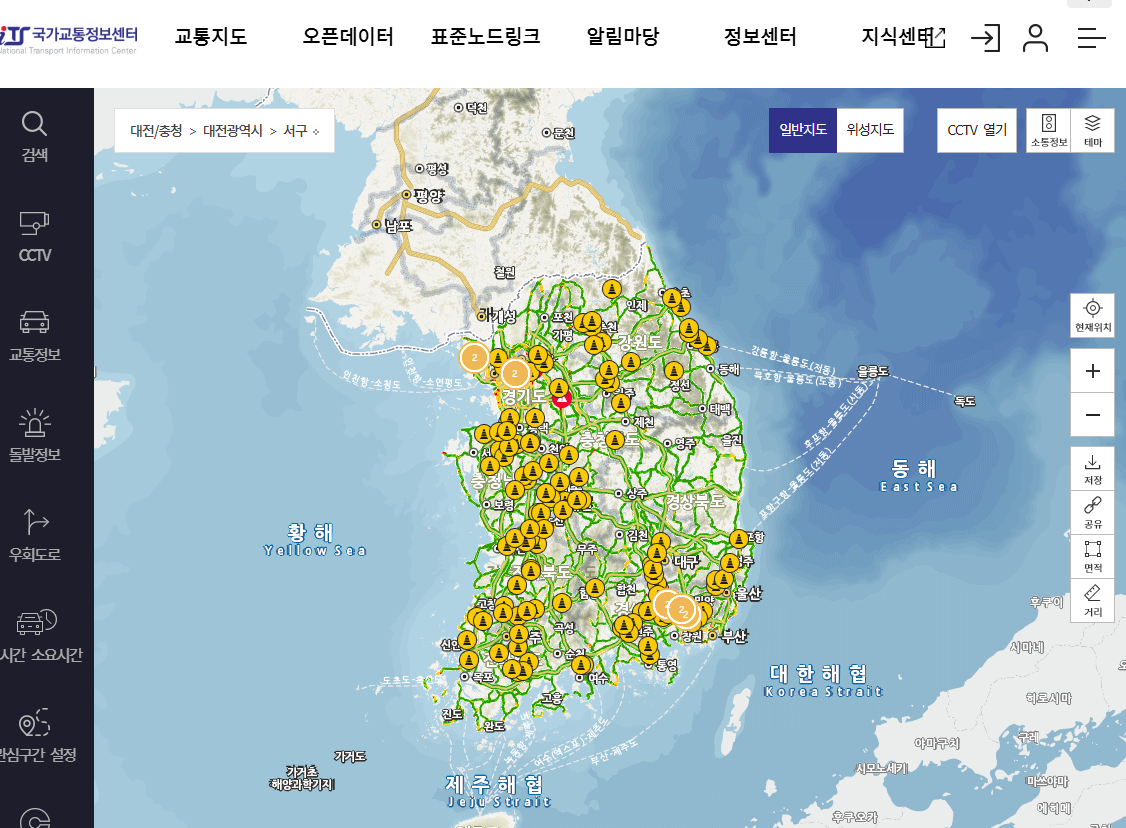
Task: Click the login arrow icon in header
Action: pyautogui.click(x=985, y=37)
